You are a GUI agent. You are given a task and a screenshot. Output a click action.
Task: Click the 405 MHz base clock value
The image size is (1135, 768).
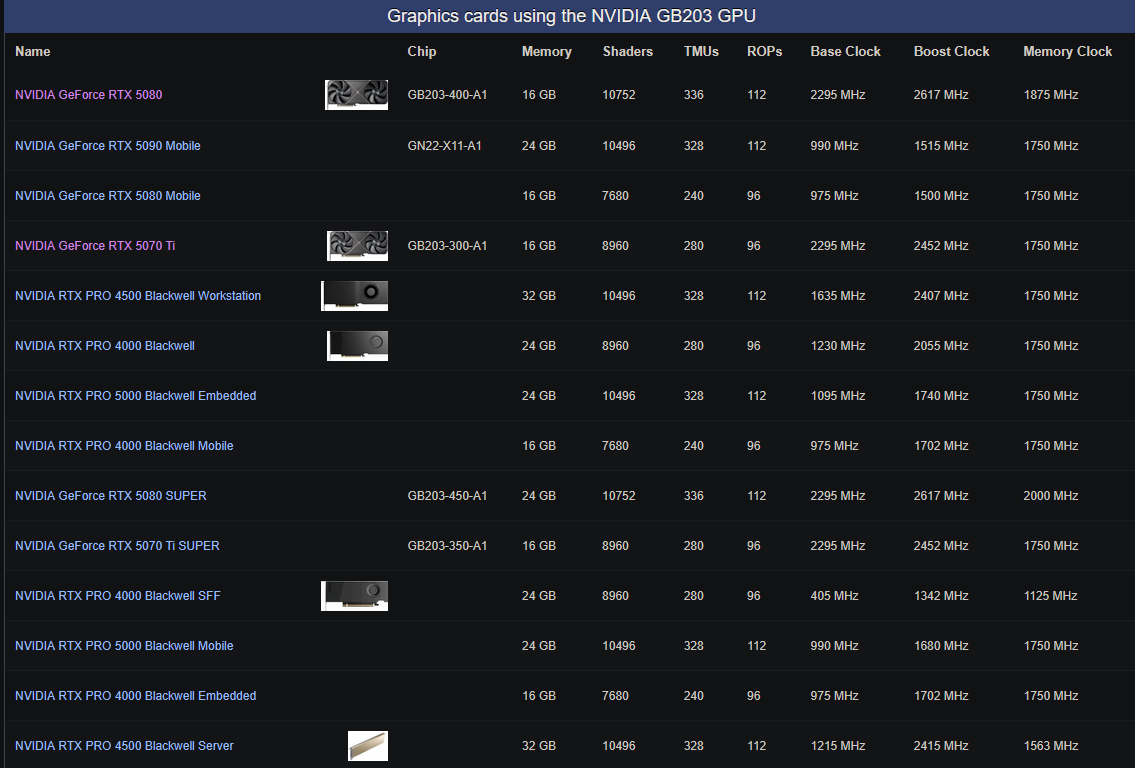(834, 595)
